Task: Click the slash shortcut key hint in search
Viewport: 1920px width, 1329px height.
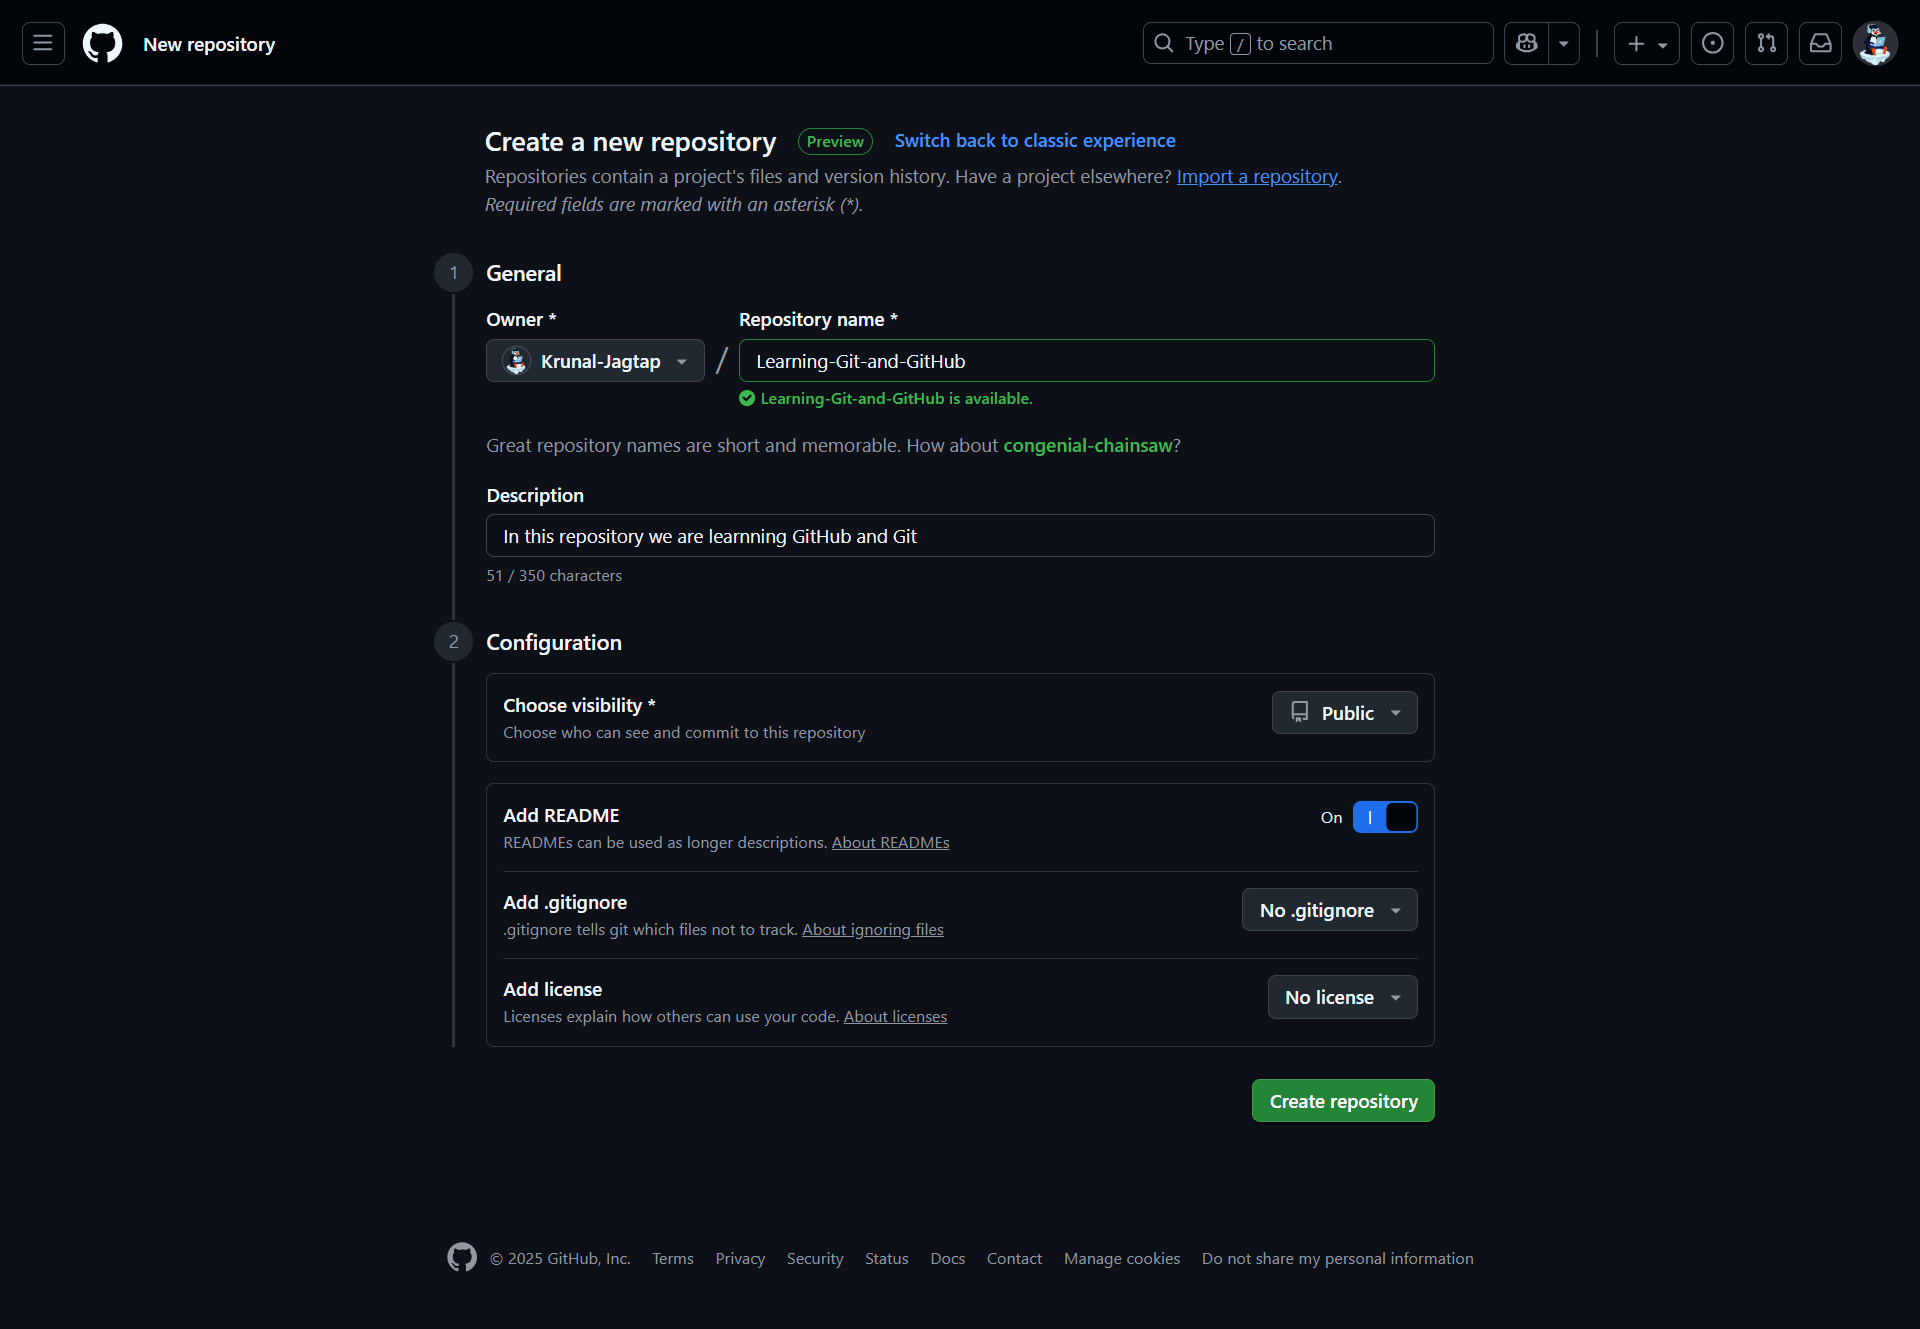Action: point(1240,44)
